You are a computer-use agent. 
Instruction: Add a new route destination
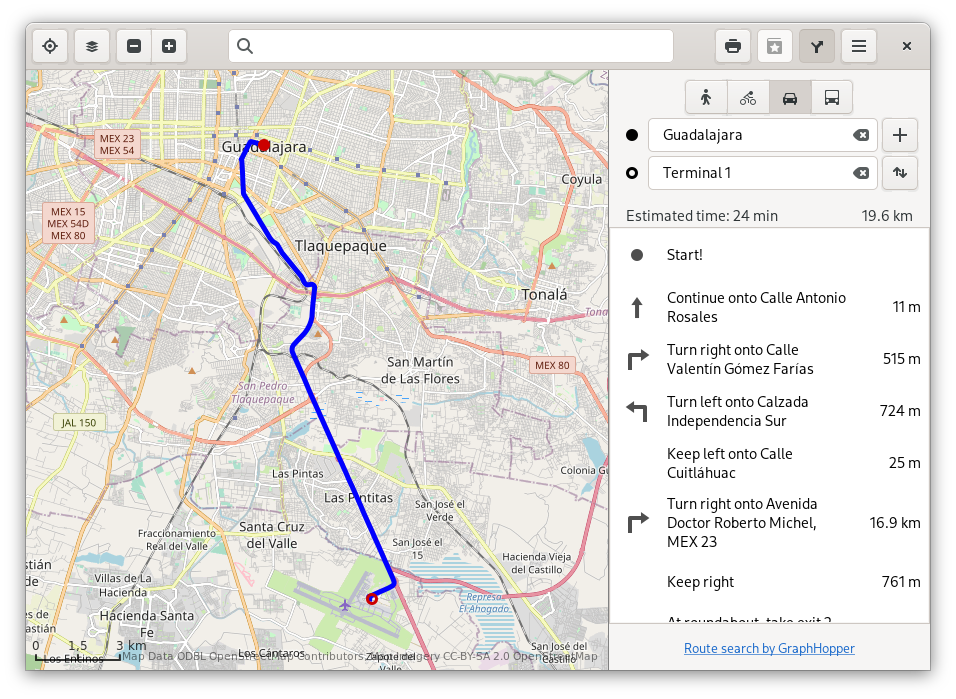coord(900,135)
